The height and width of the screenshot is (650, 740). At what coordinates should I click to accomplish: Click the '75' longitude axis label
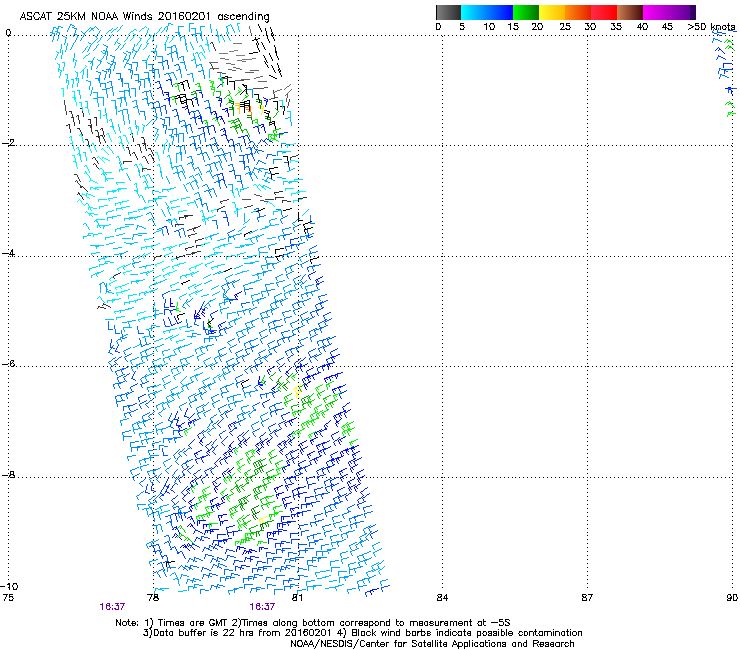8,598
